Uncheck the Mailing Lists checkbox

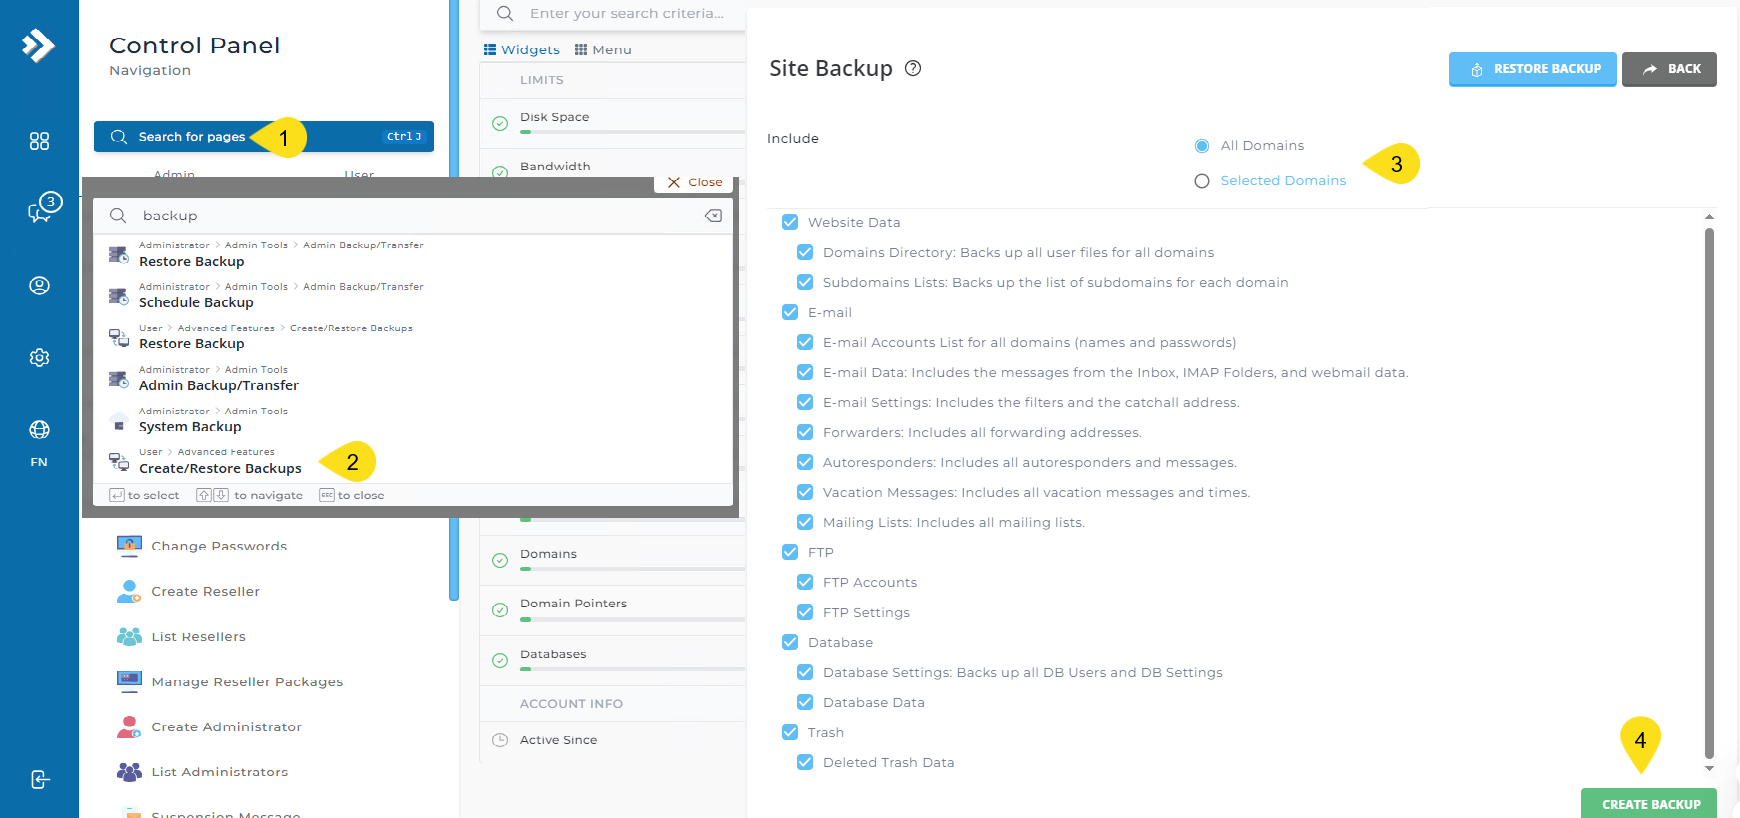tap(805, 522)
